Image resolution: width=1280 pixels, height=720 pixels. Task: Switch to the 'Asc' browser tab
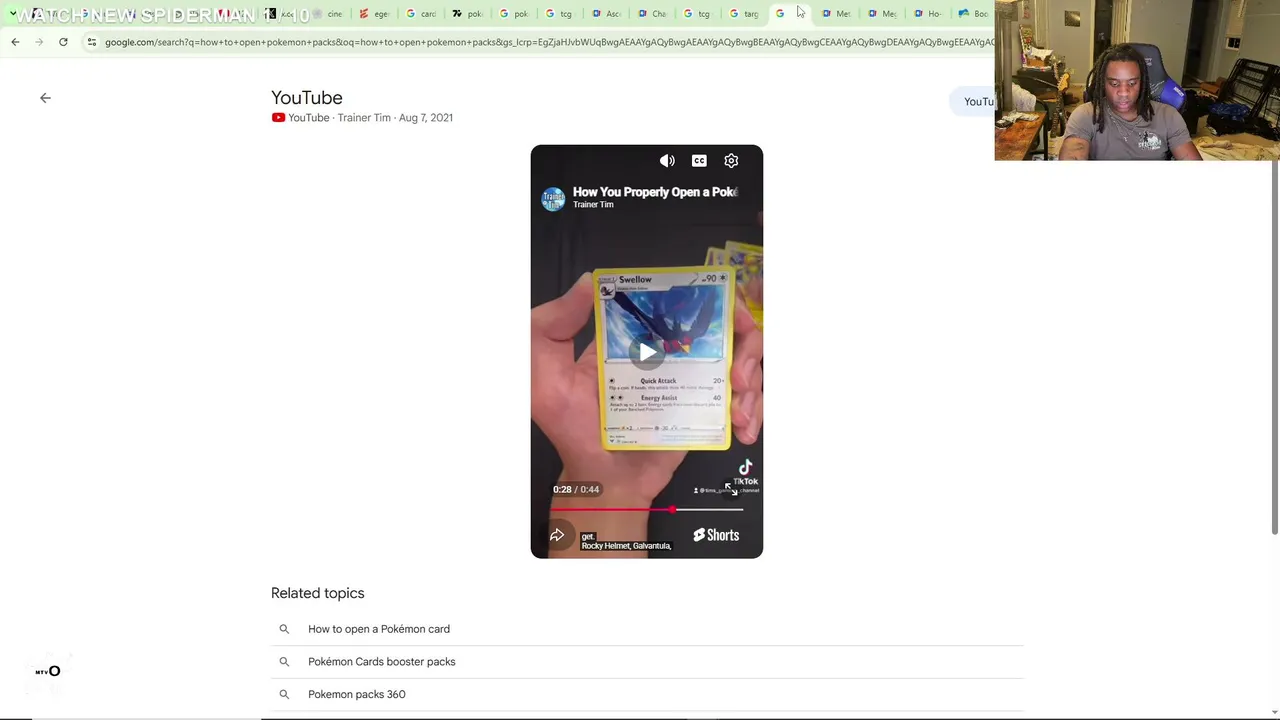pyautogui.click(x=606, y=14)
